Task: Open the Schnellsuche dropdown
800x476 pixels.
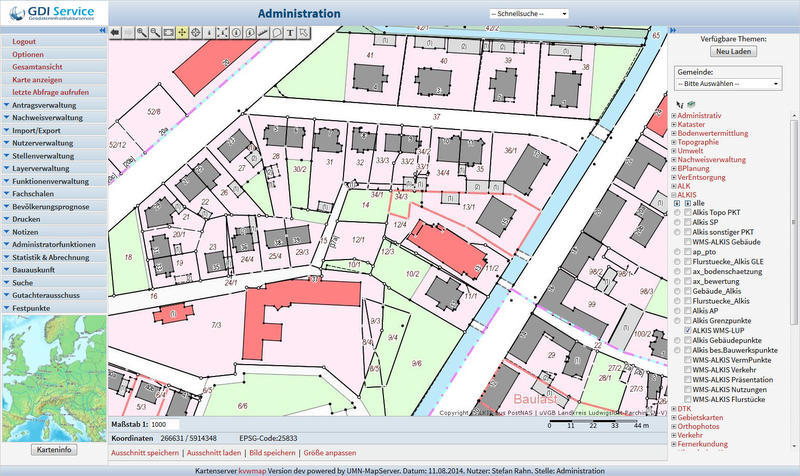Action: click(529, 14)
